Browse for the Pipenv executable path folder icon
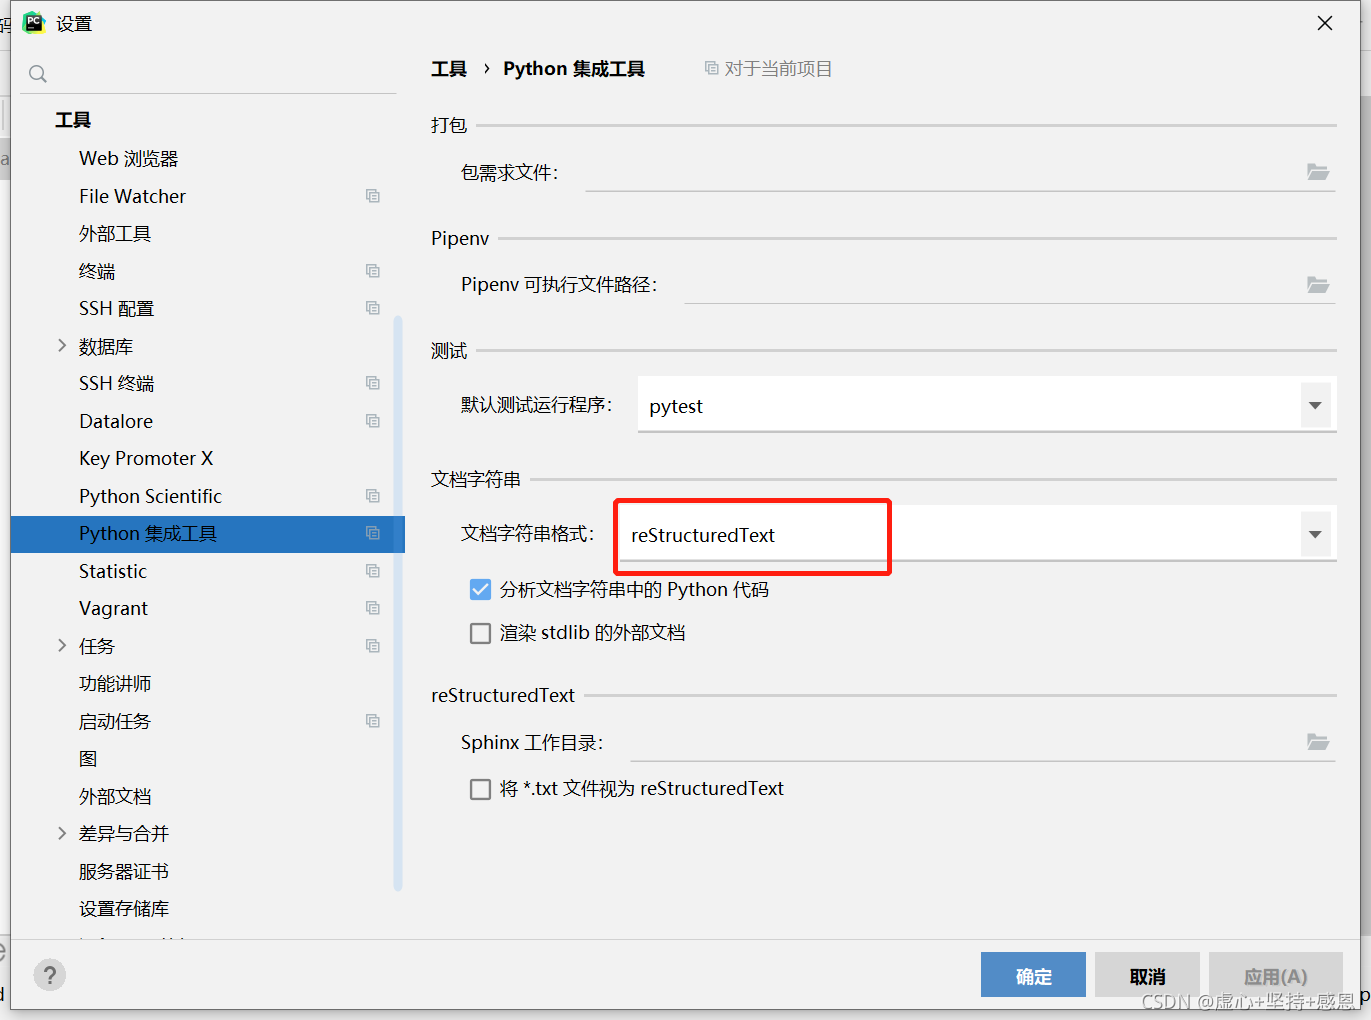This screenshot has width=1371, height=1020. (x=1318, y=285)
